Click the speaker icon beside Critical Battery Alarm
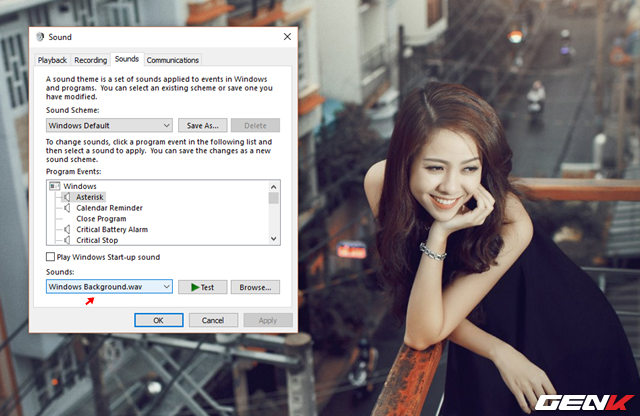This screenshot has width=640, height=416. (x=67, y=229)
